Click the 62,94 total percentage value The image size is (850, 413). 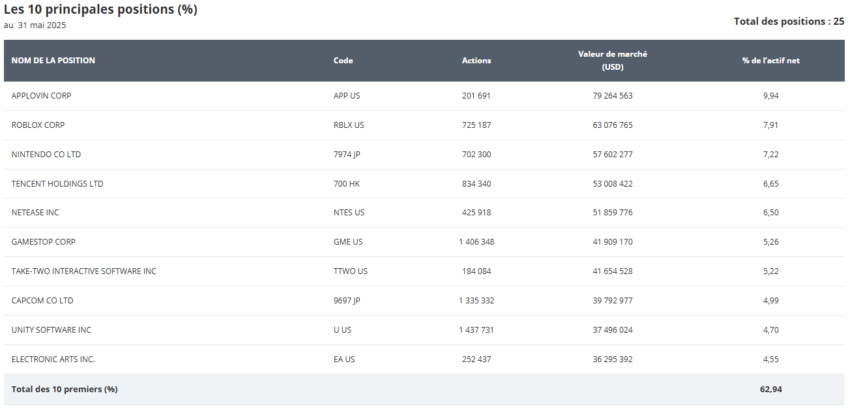point(770,389)
